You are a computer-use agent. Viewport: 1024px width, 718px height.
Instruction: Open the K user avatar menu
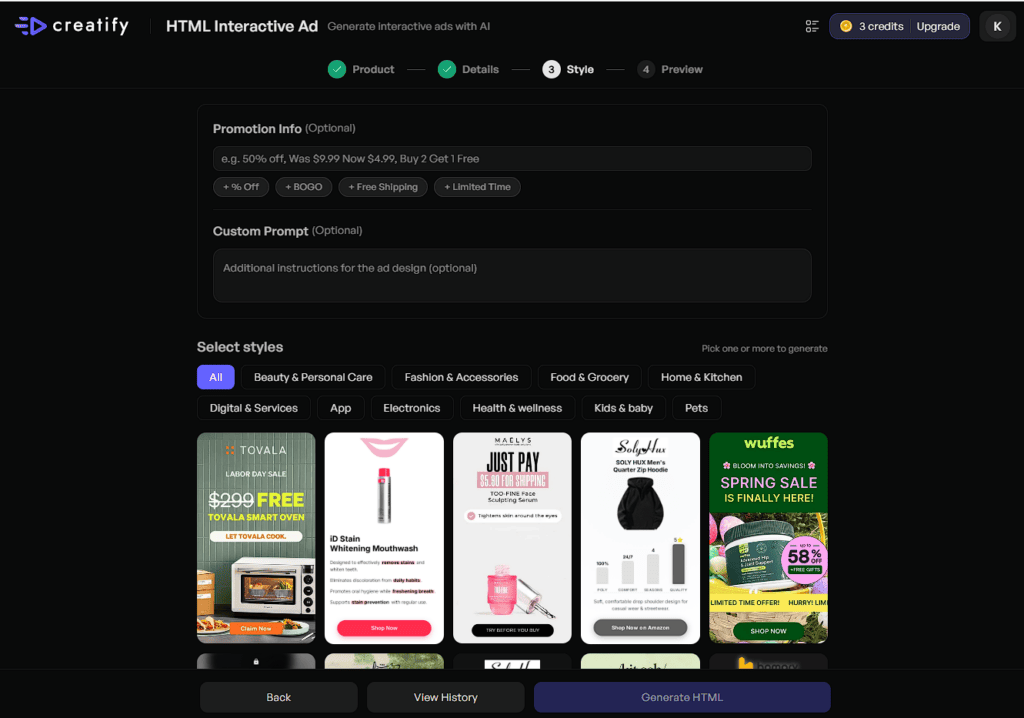(x=997, y=27)
